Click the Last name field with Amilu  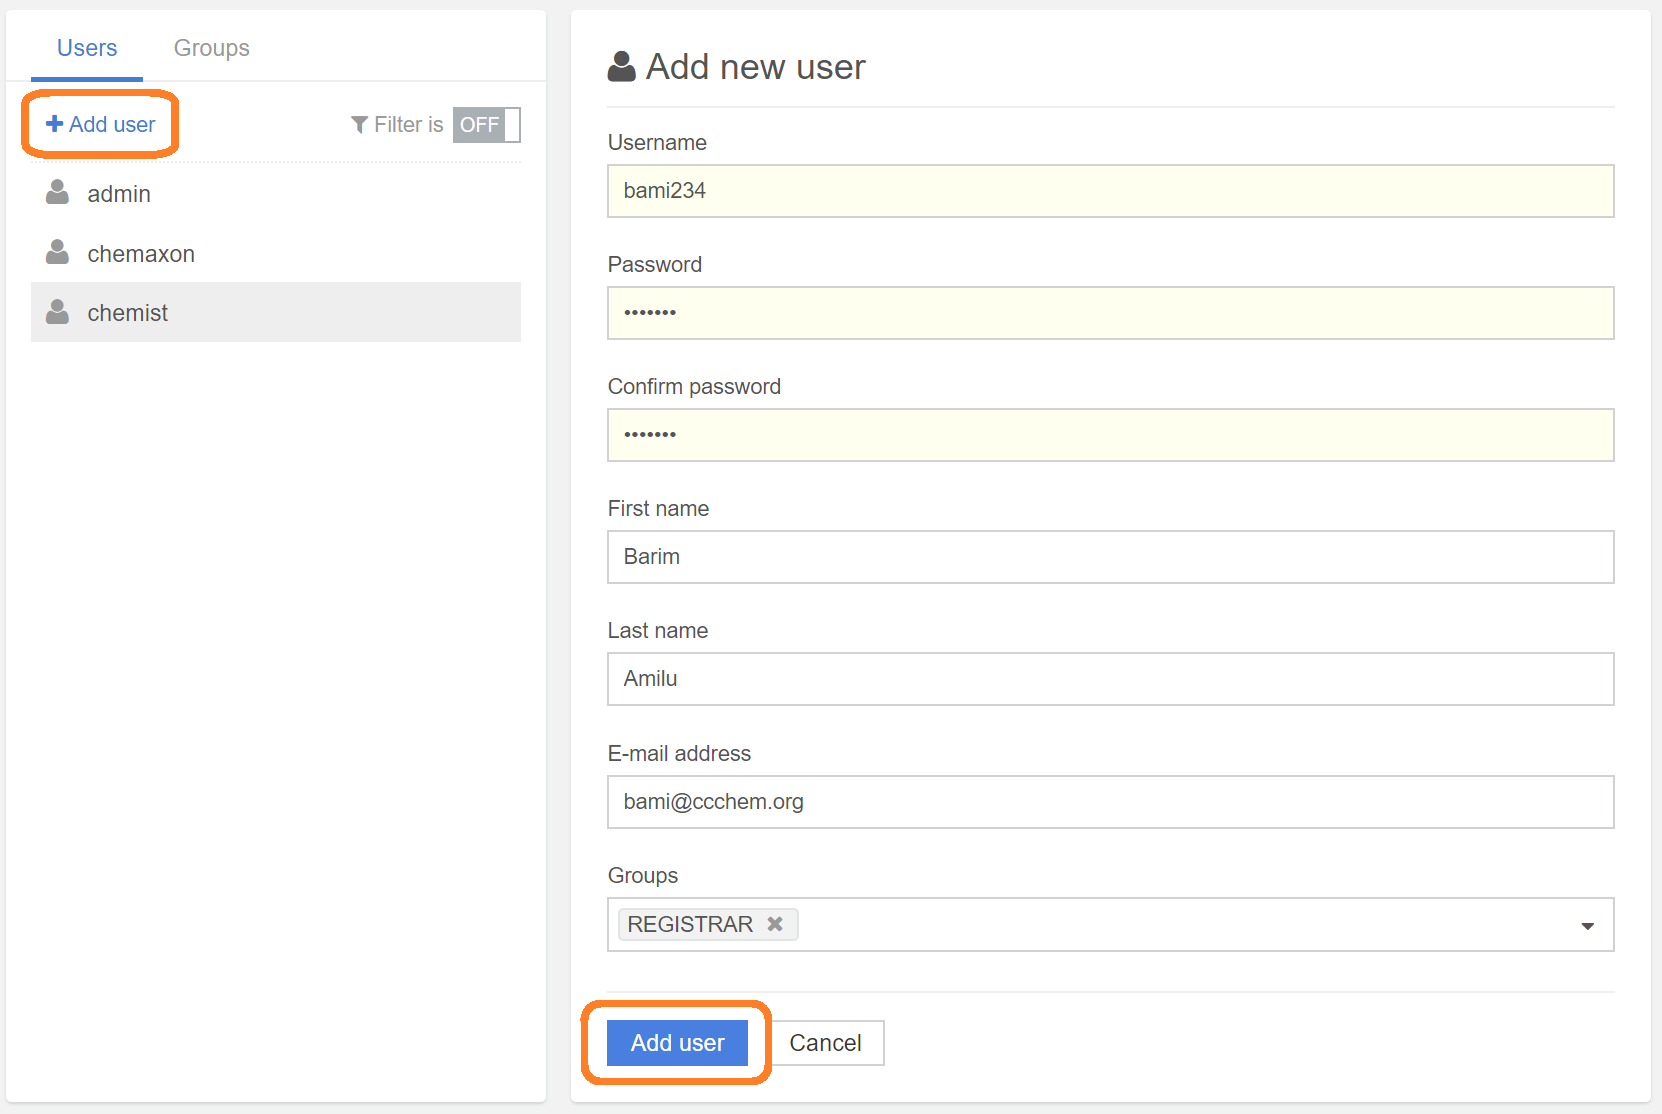click(x=1110, y=679)
